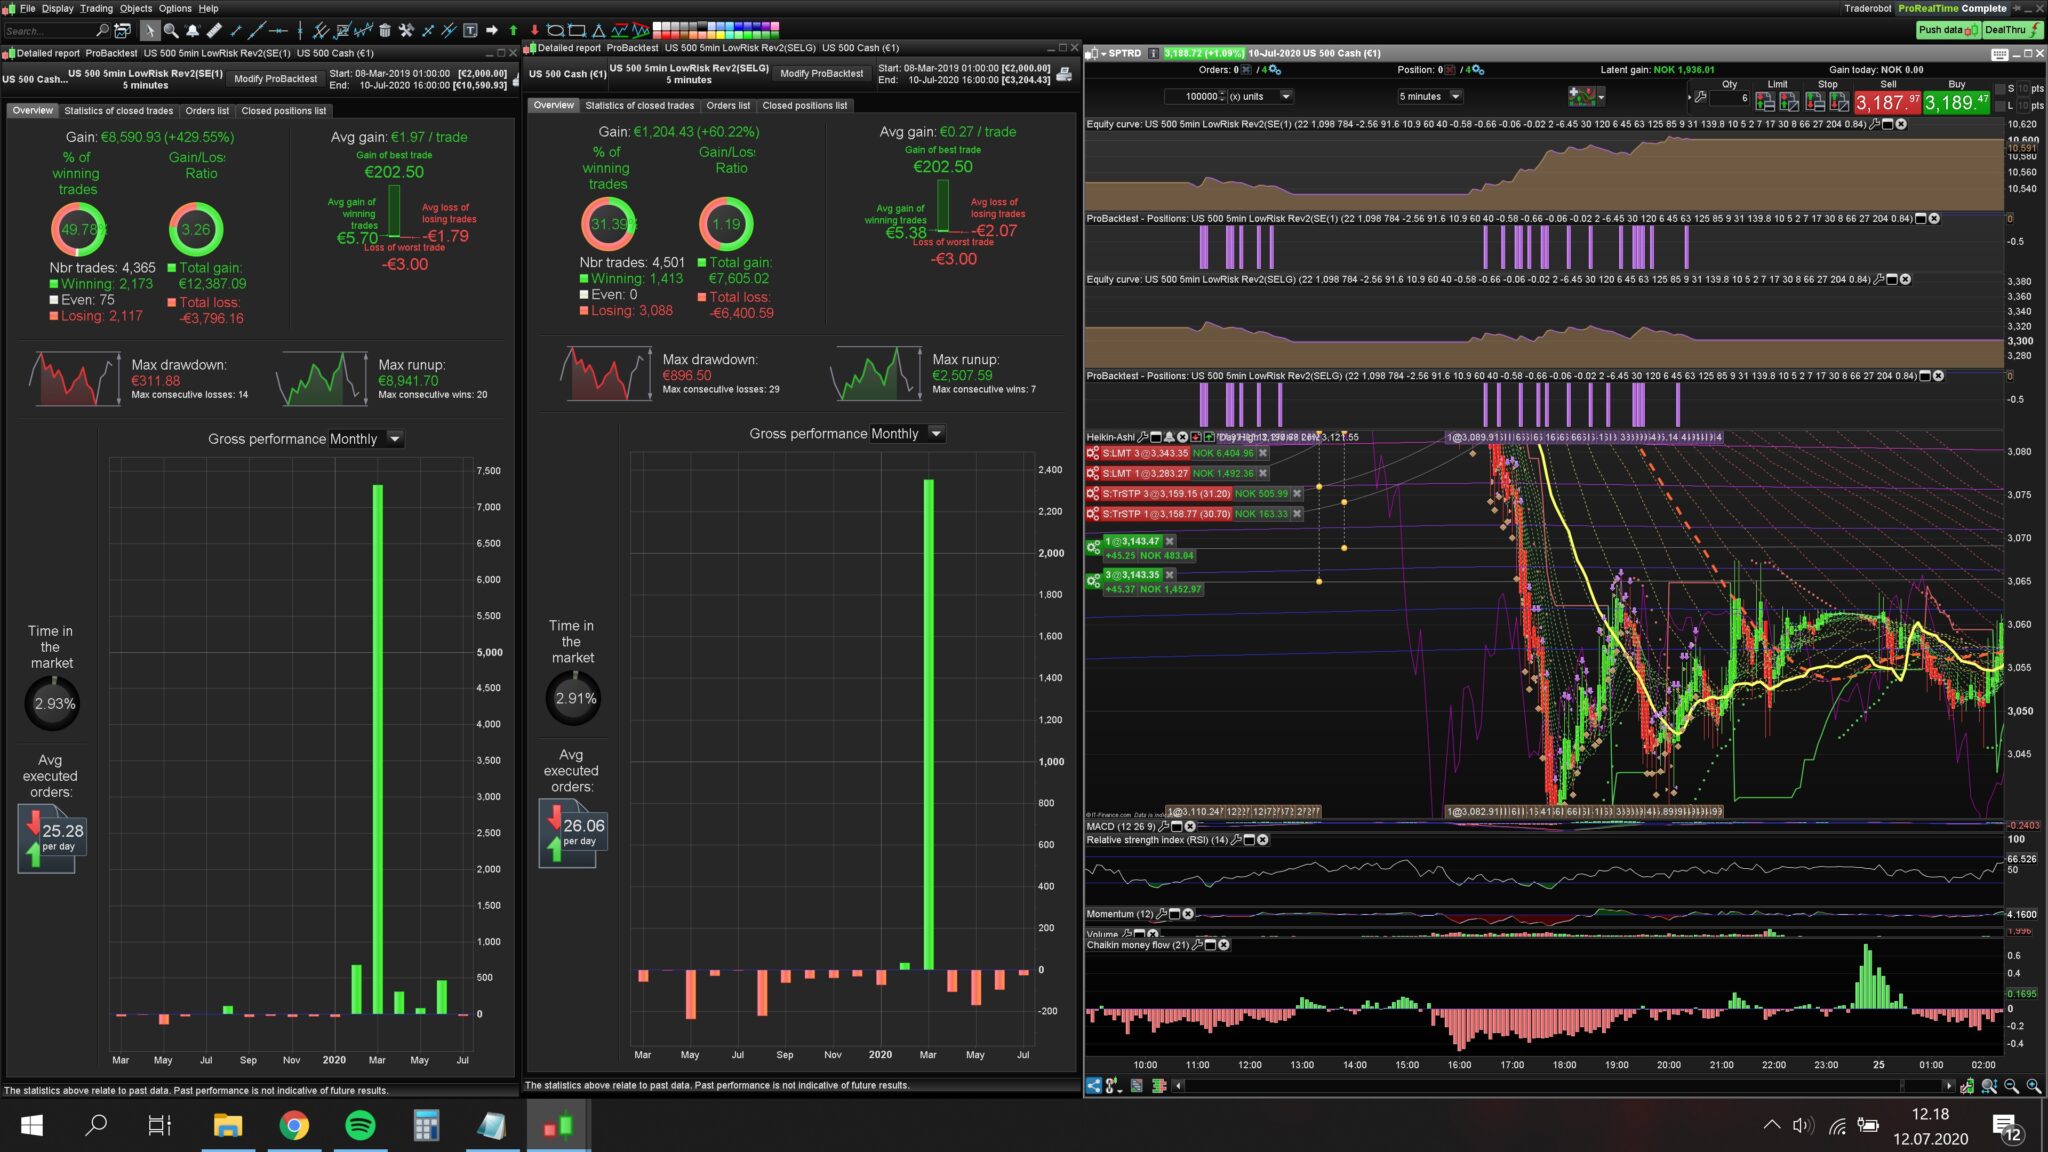Click Modify ProBacktest in SELG report

click(821, 73)
